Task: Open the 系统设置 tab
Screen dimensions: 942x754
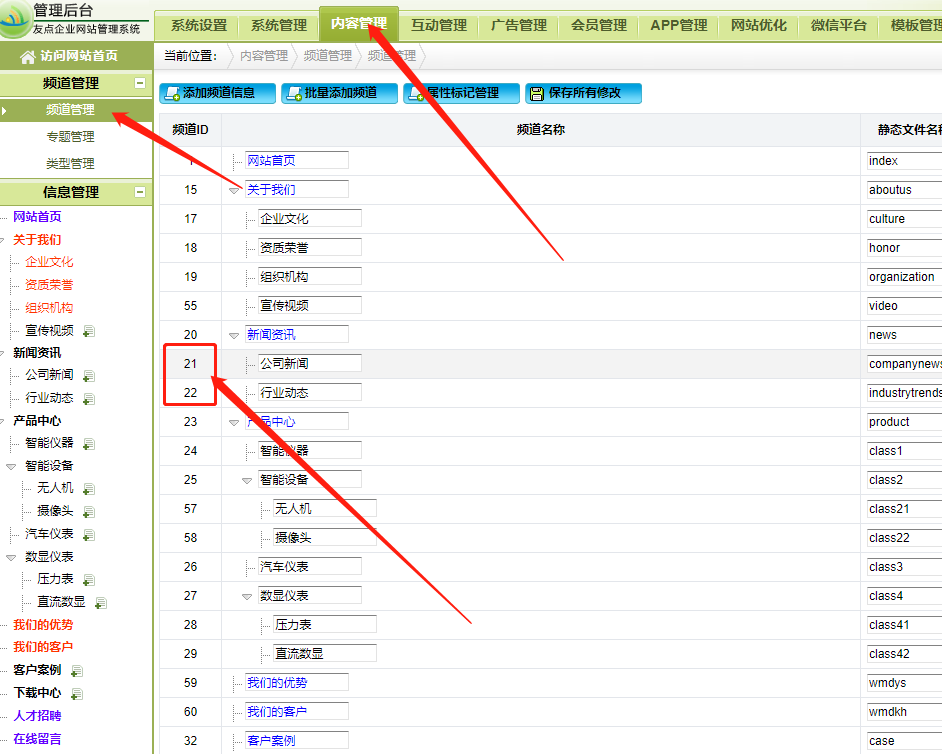Action: coord(198,25)
